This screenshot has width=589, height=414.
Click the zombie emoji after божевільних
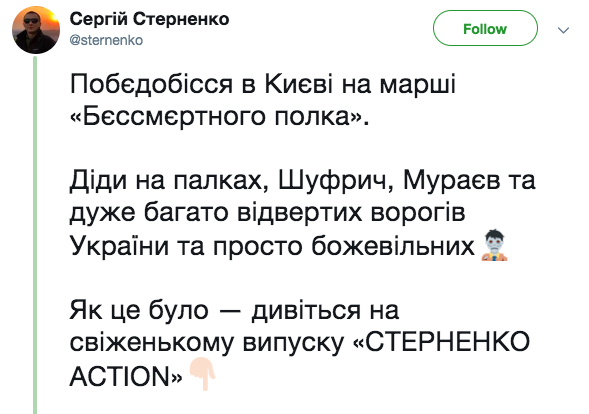click(x=494, y=245)
